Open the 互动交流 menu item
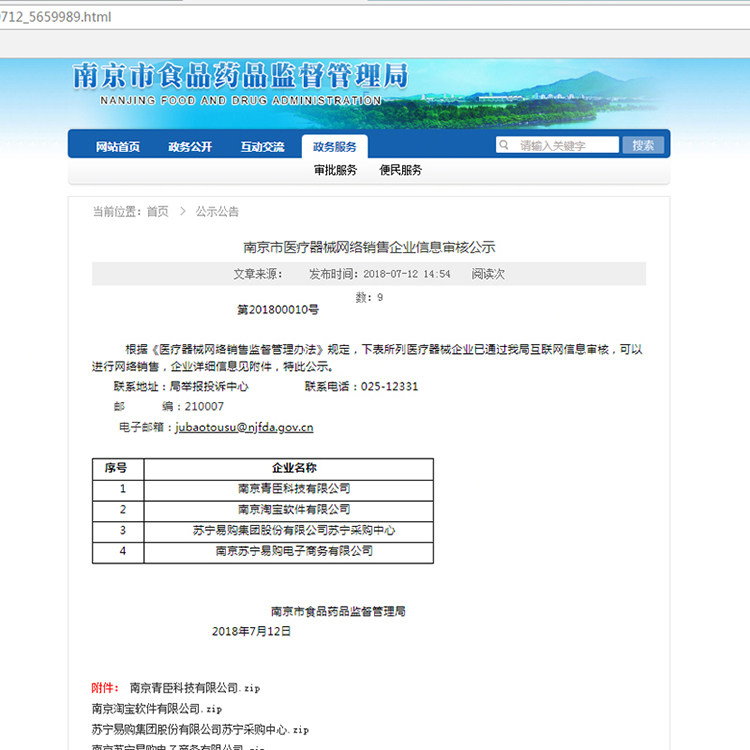The height and width of the screenshot is (750, 750). tap(262, 146)
